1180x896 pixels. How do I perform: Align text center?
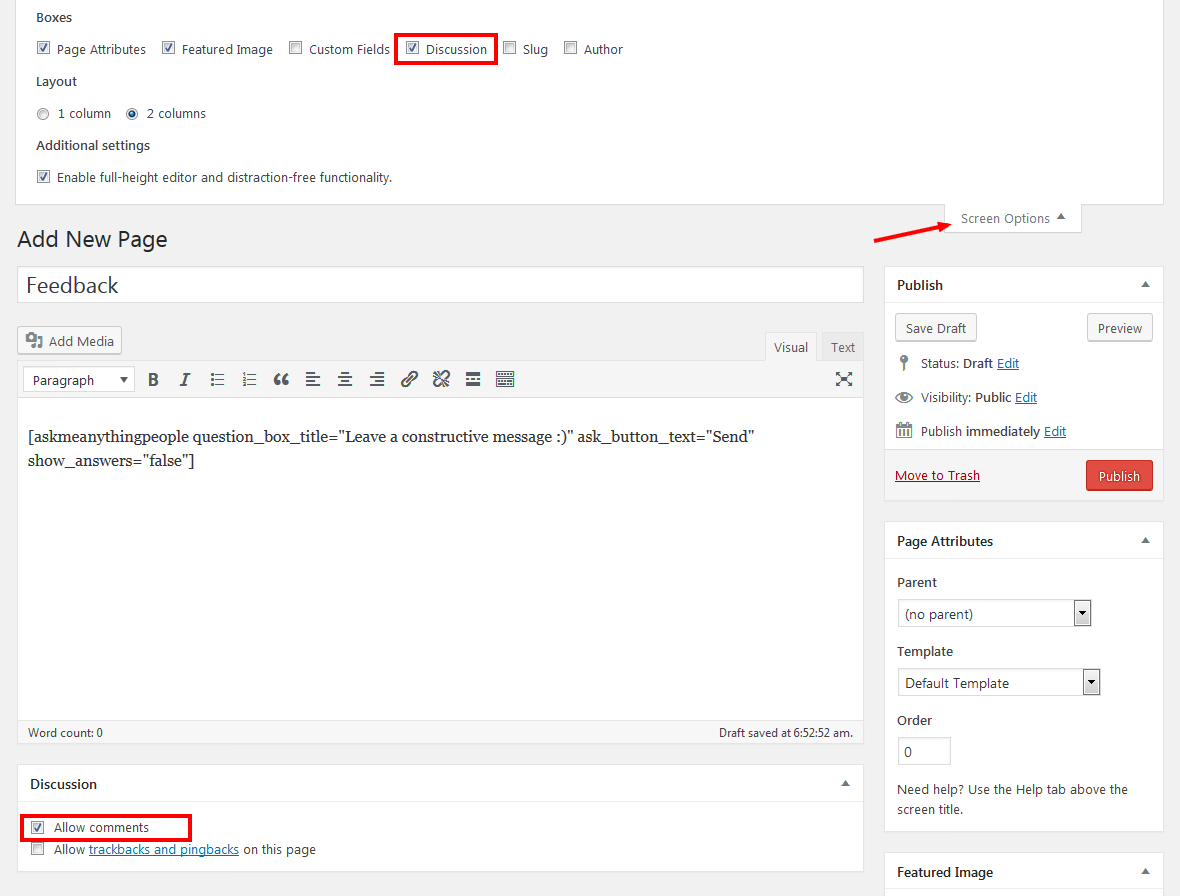[x=345, y=380]
